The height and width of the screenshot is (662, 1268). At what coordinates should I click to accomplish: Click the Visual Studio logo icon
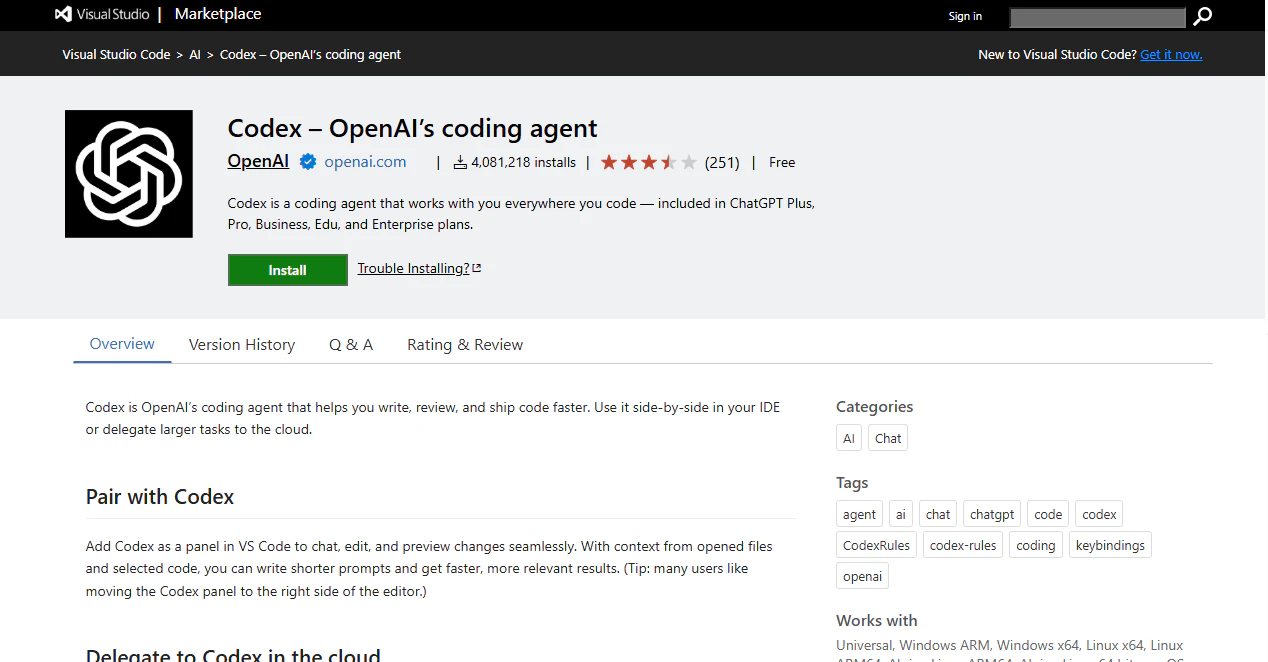(63, 14)
